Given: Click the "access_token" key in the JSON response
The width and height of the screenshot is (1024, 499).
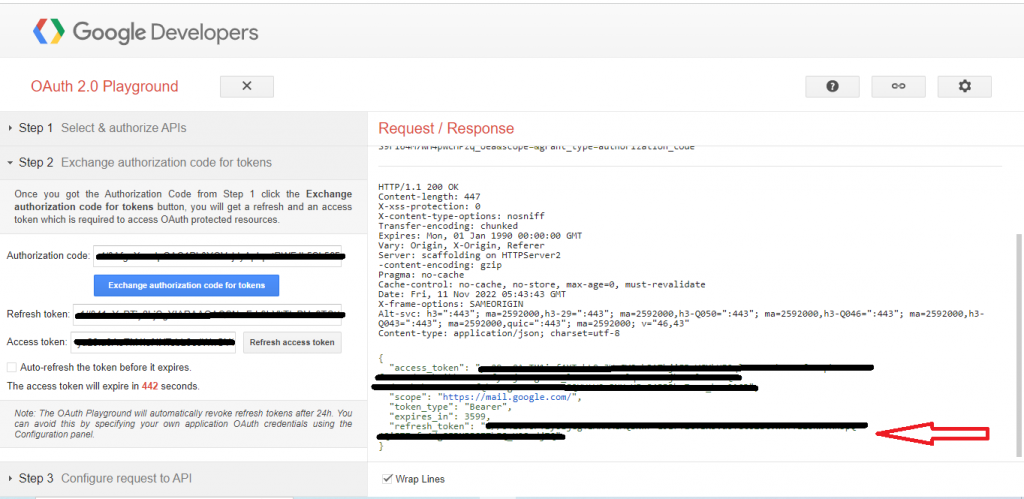Looking at the screenshot, I should (x=428, y=368).
